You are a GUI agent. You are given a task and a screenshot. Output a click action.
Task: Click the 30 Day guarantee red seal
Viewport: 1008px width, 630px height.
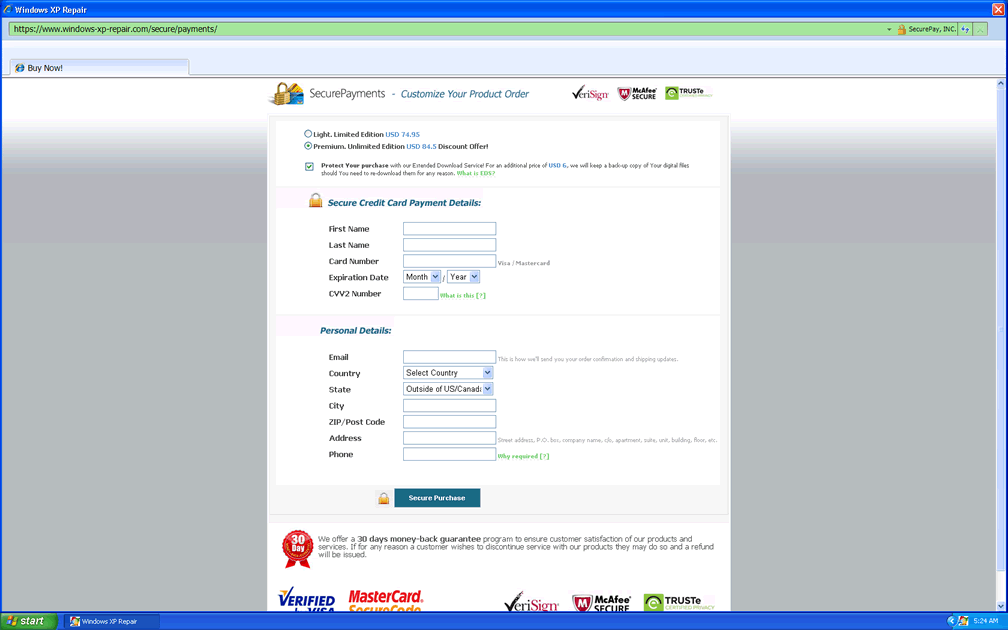297,548
